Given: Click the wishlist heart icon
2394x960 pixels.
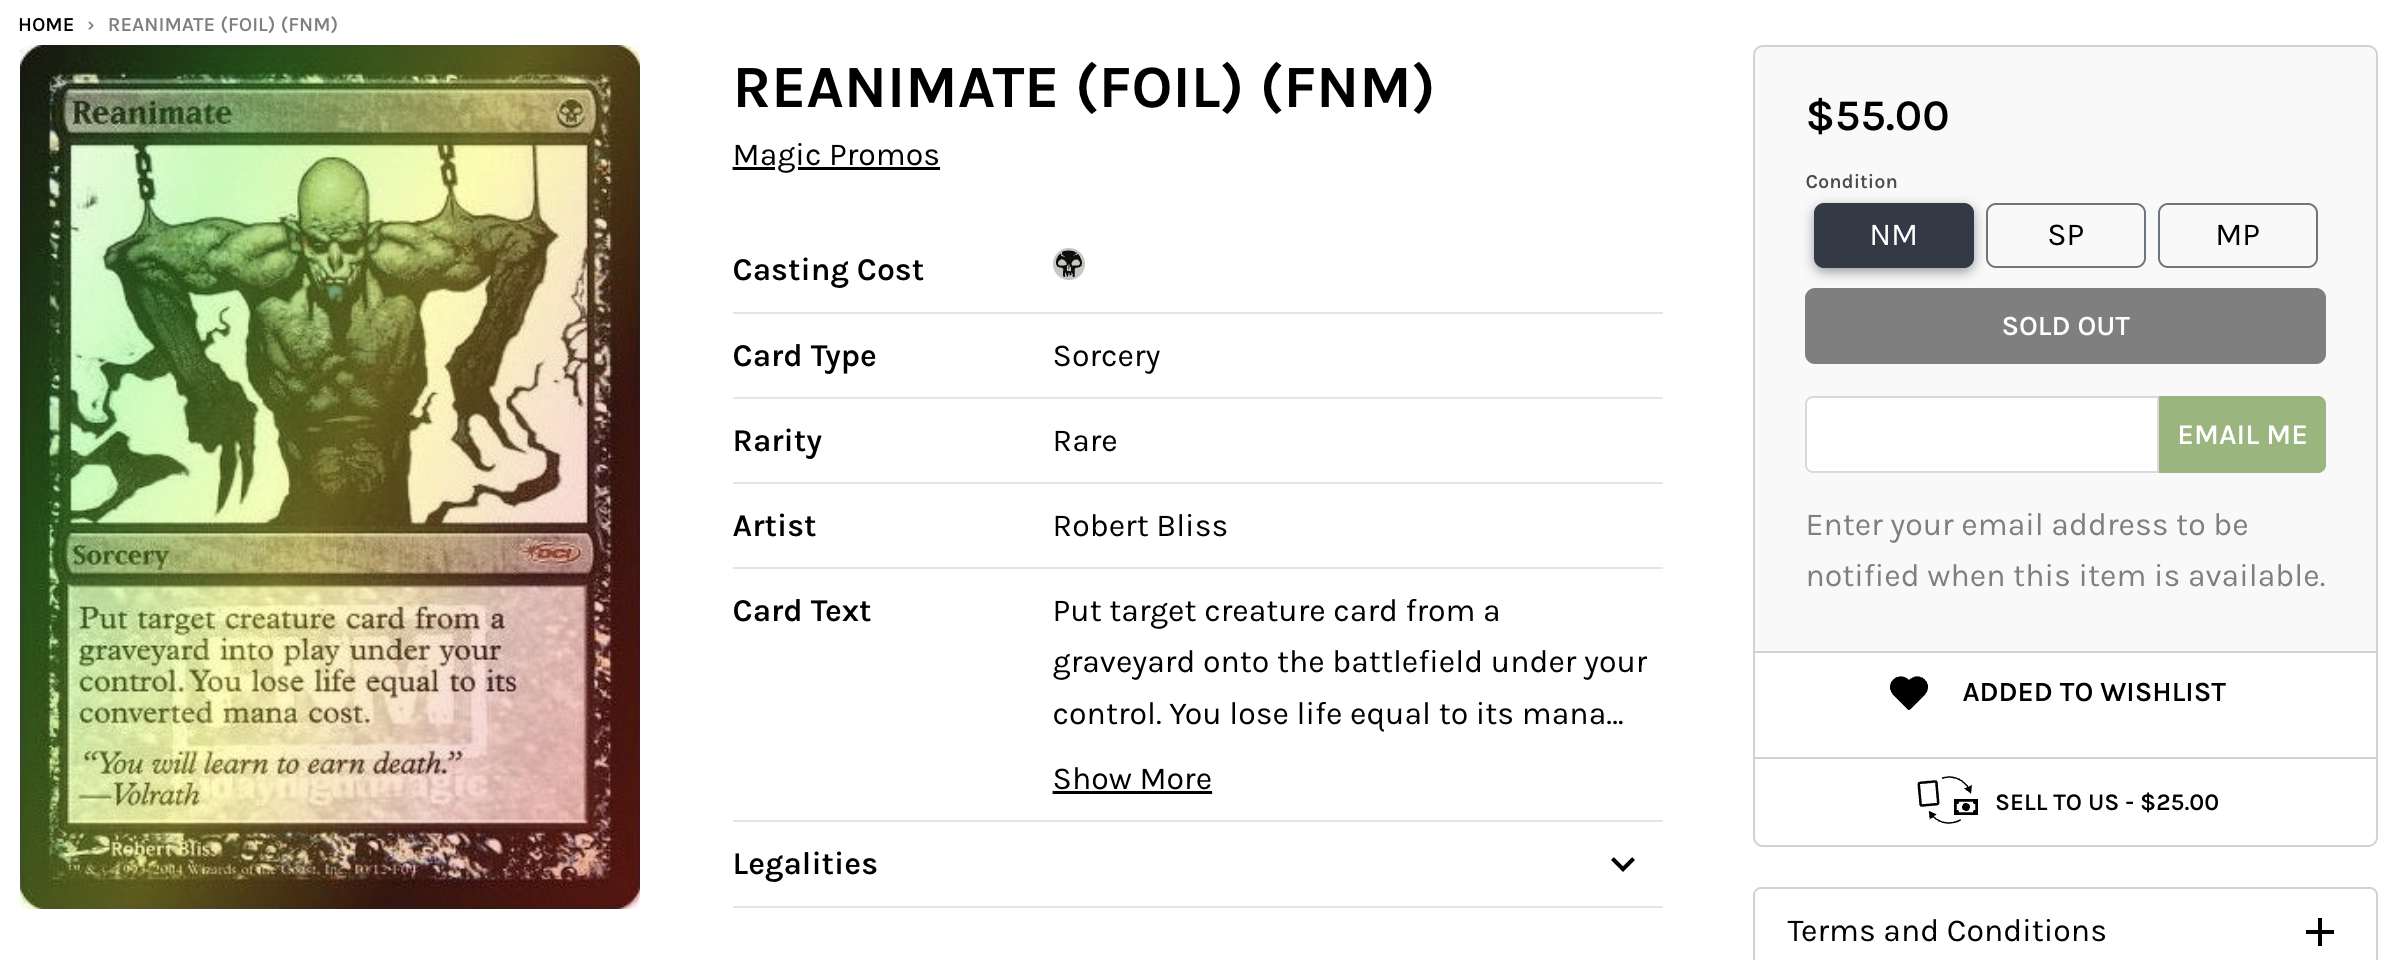Looking at the screenshot, I should [x=1908, y=693].
